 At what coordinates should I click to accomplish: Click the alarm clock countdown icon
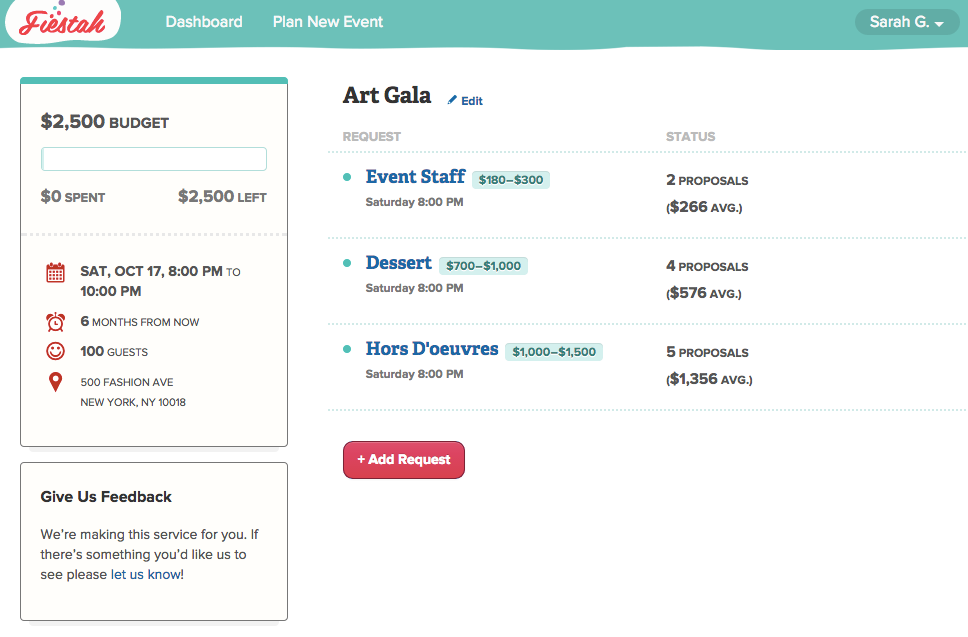[x=56, y=322]
